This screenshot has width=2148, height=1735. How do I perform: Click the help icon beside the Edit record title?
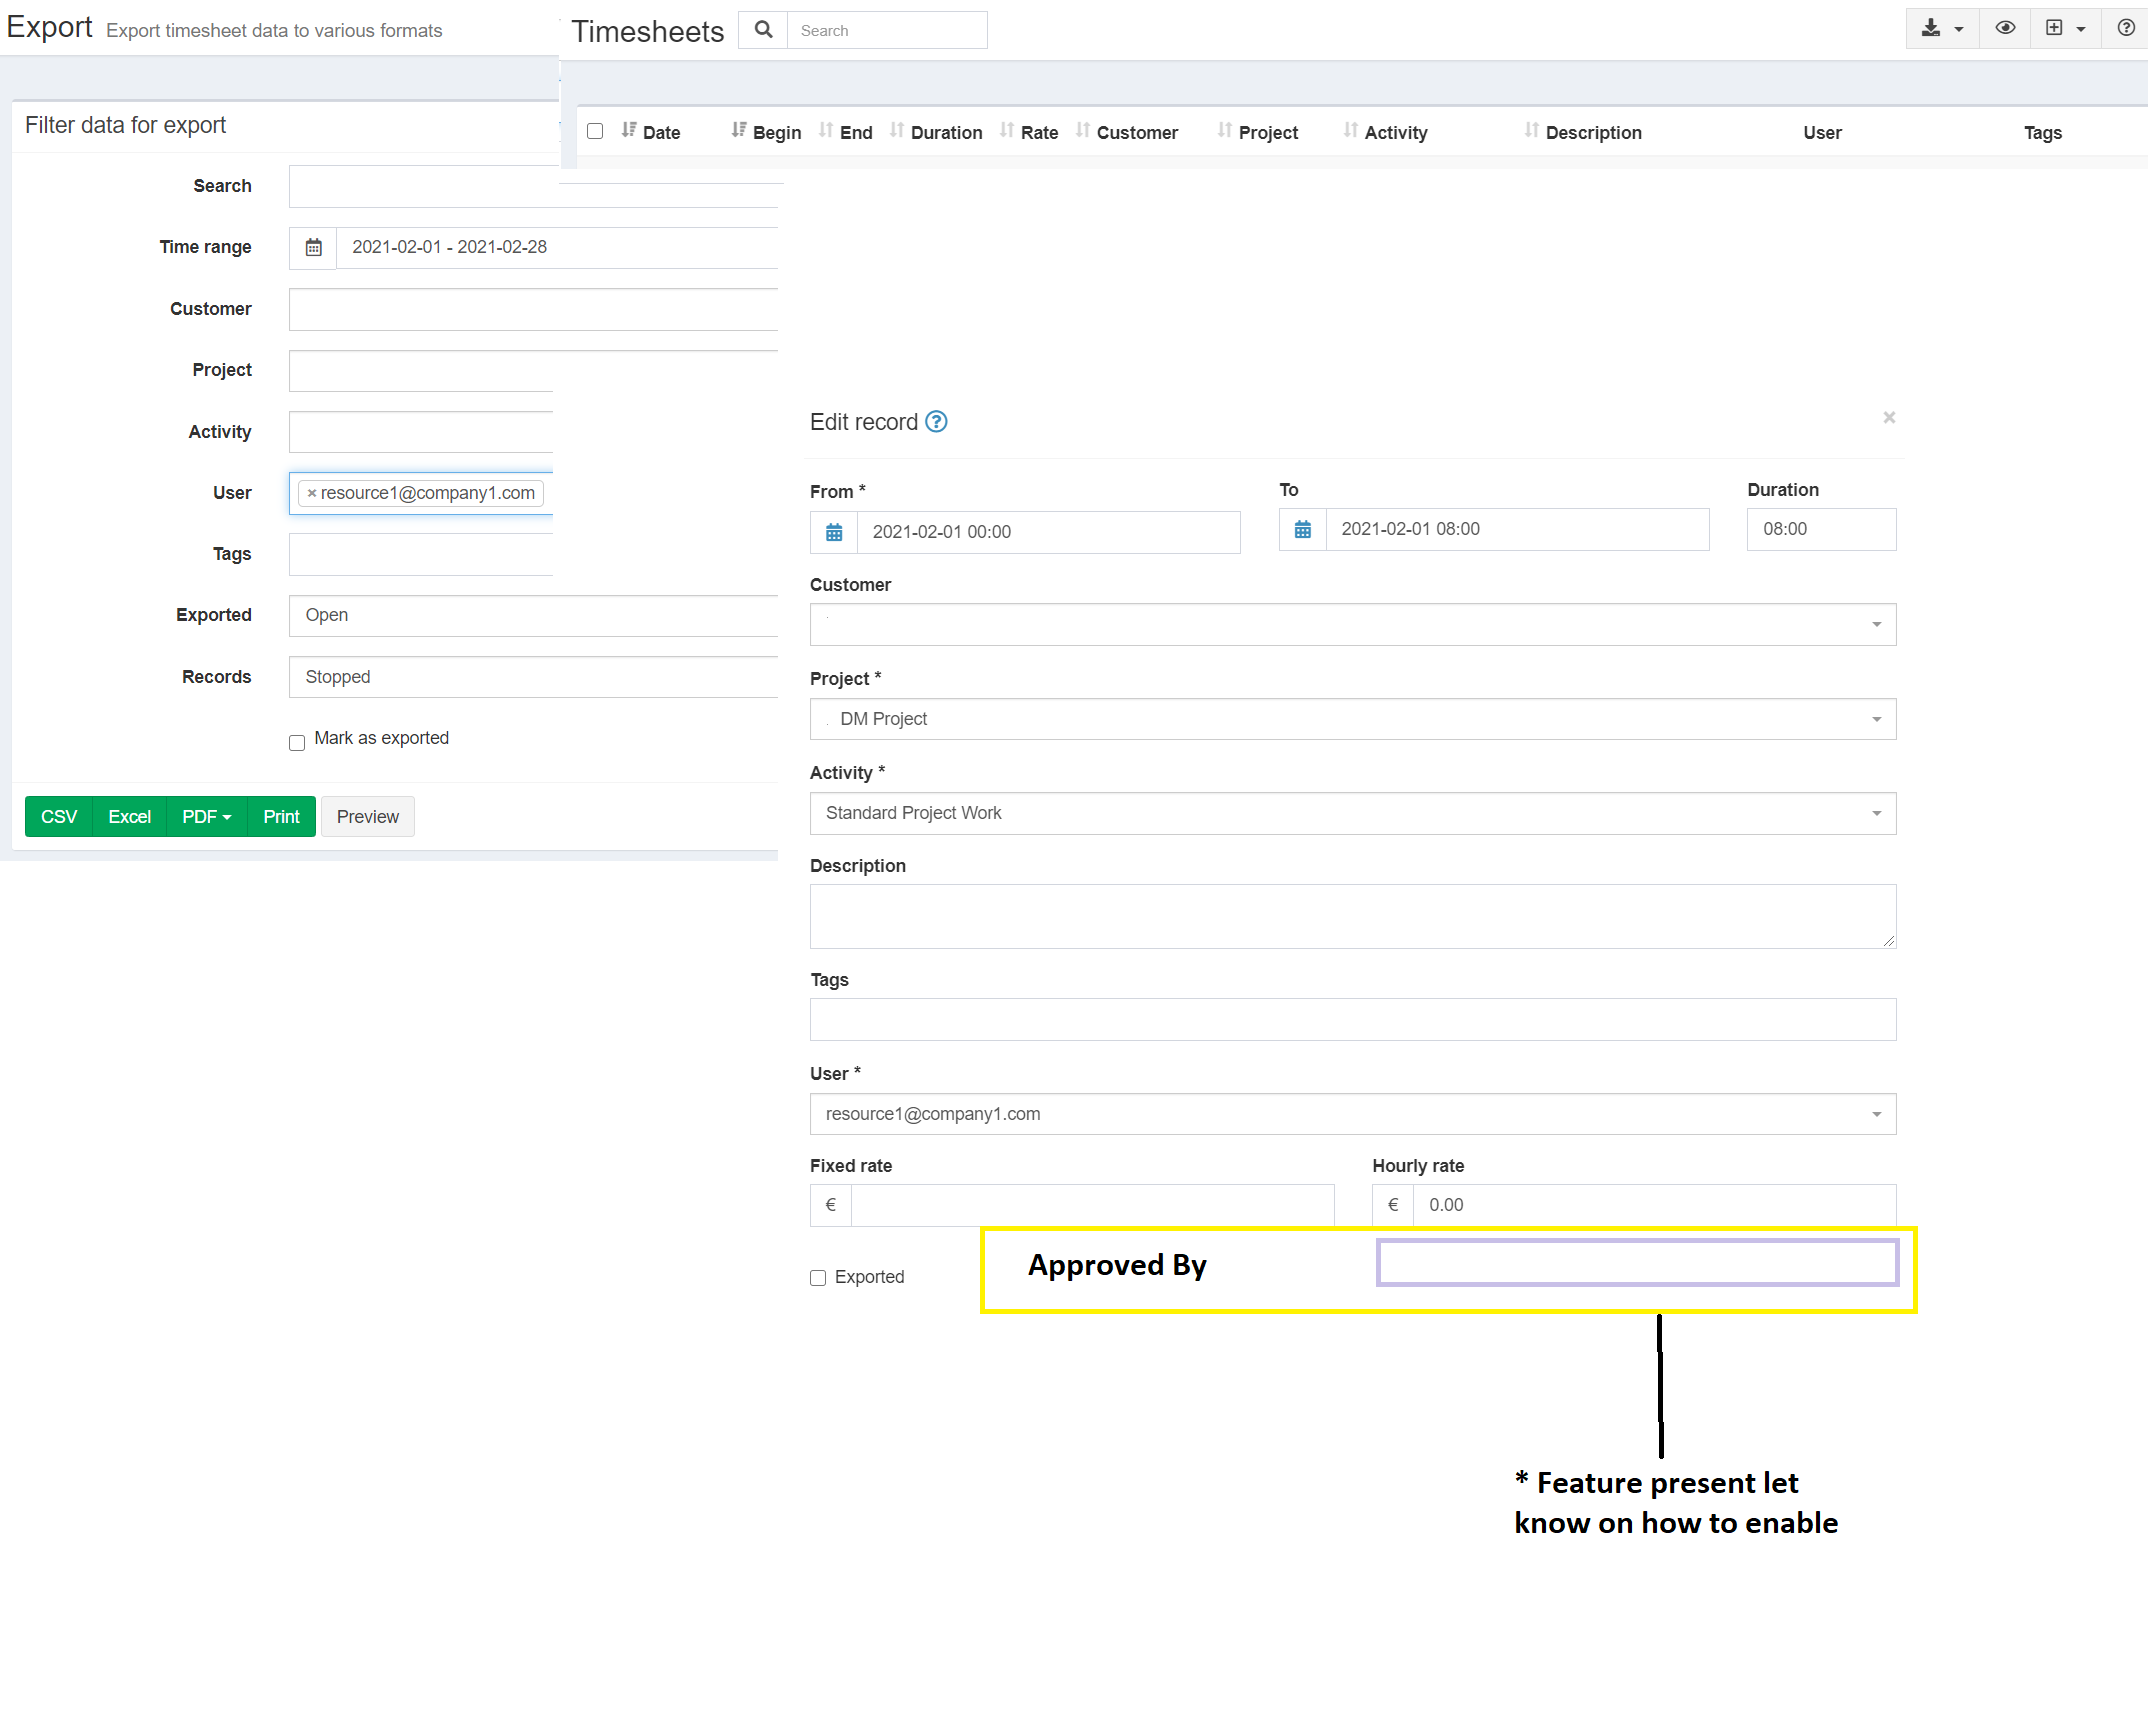(x=936, y=422)
